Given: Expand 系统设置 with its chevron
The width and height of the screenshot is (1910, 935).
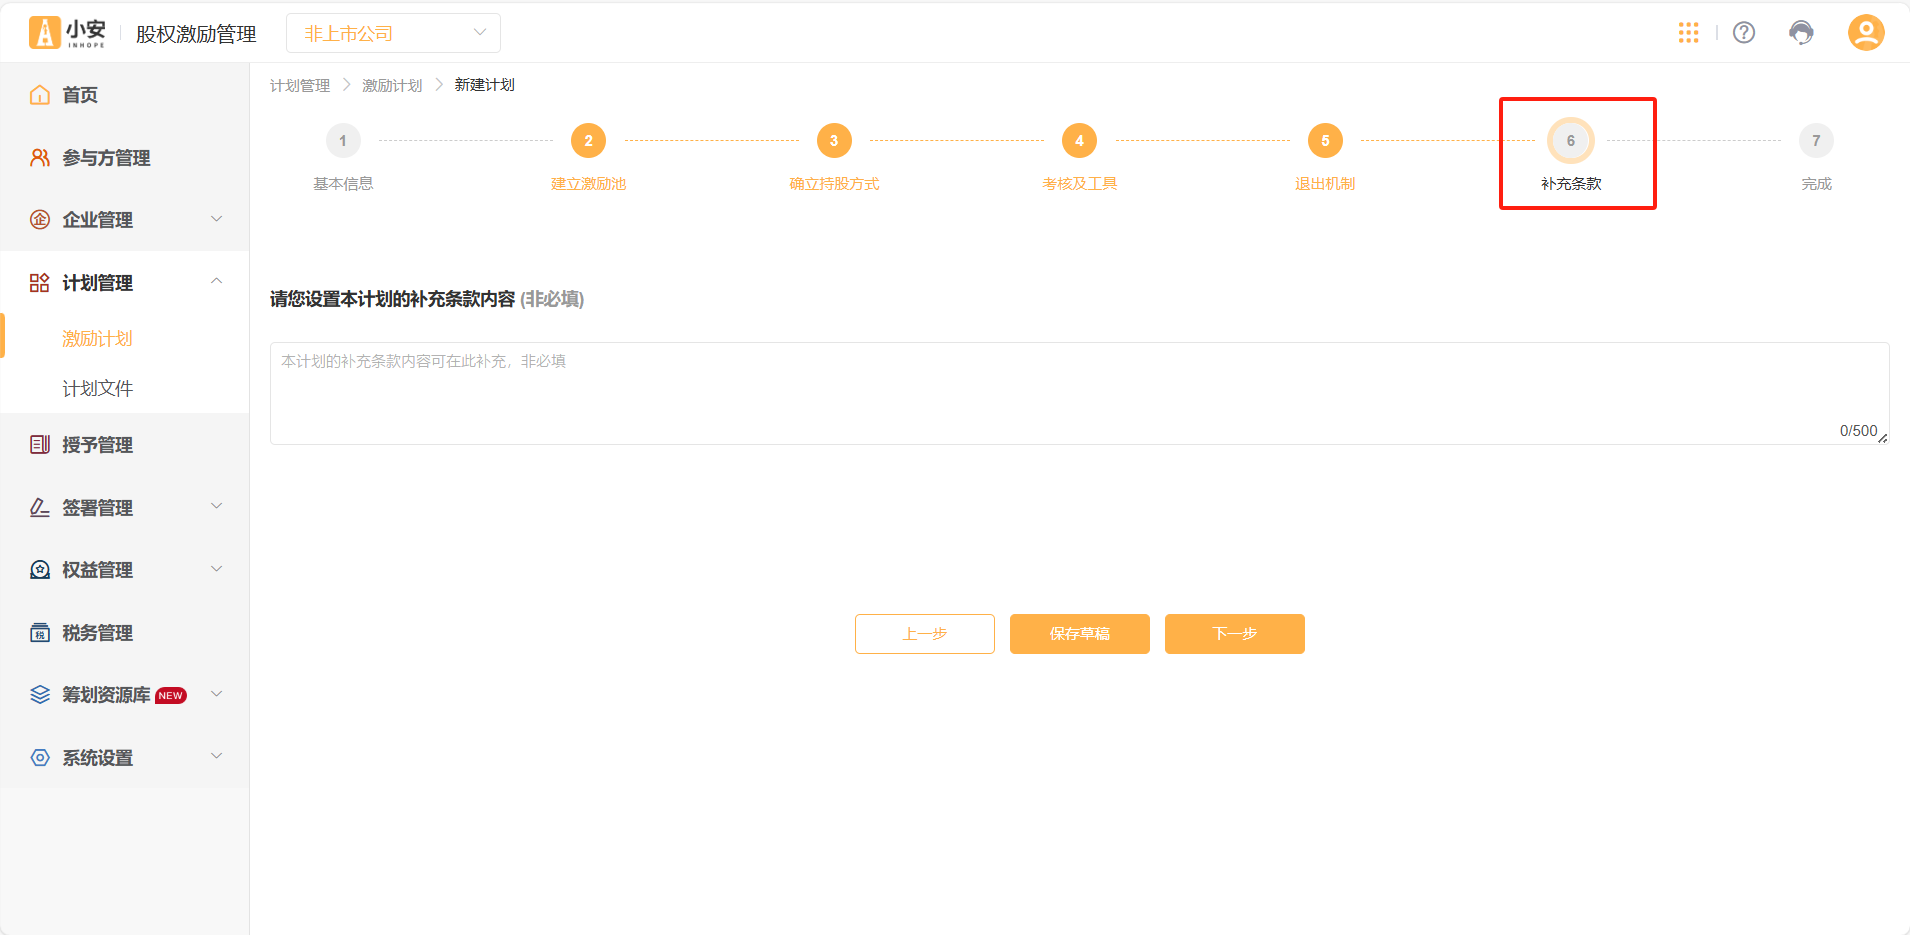Looking at the screenshot, I should point(216,757).
